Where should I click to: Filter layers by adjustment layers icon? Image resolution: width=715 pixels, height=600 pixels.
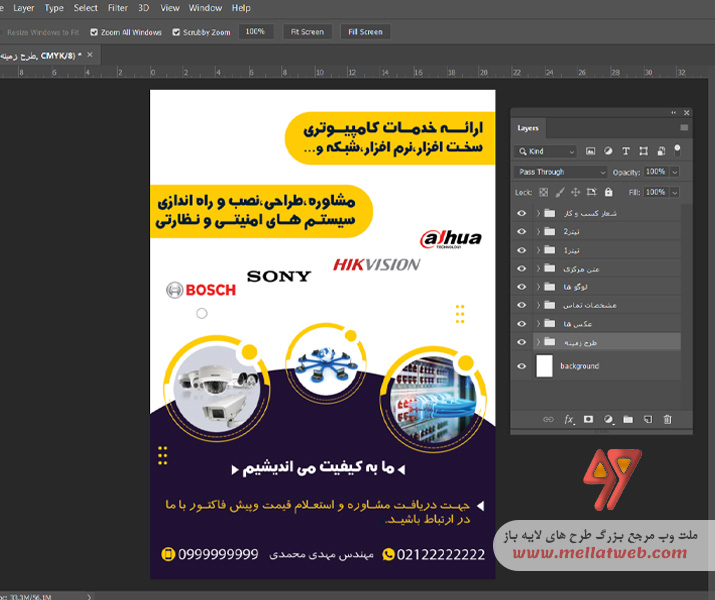click(608, 151)
